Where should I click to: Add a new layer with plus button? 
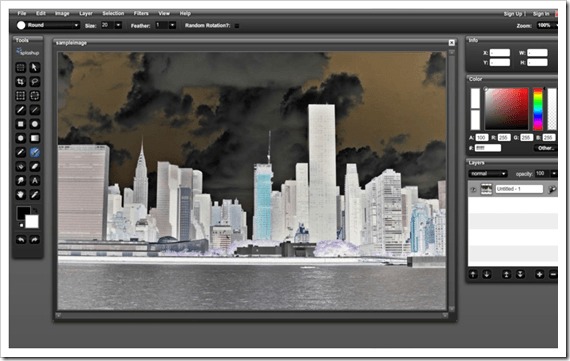tap(539, 275)
